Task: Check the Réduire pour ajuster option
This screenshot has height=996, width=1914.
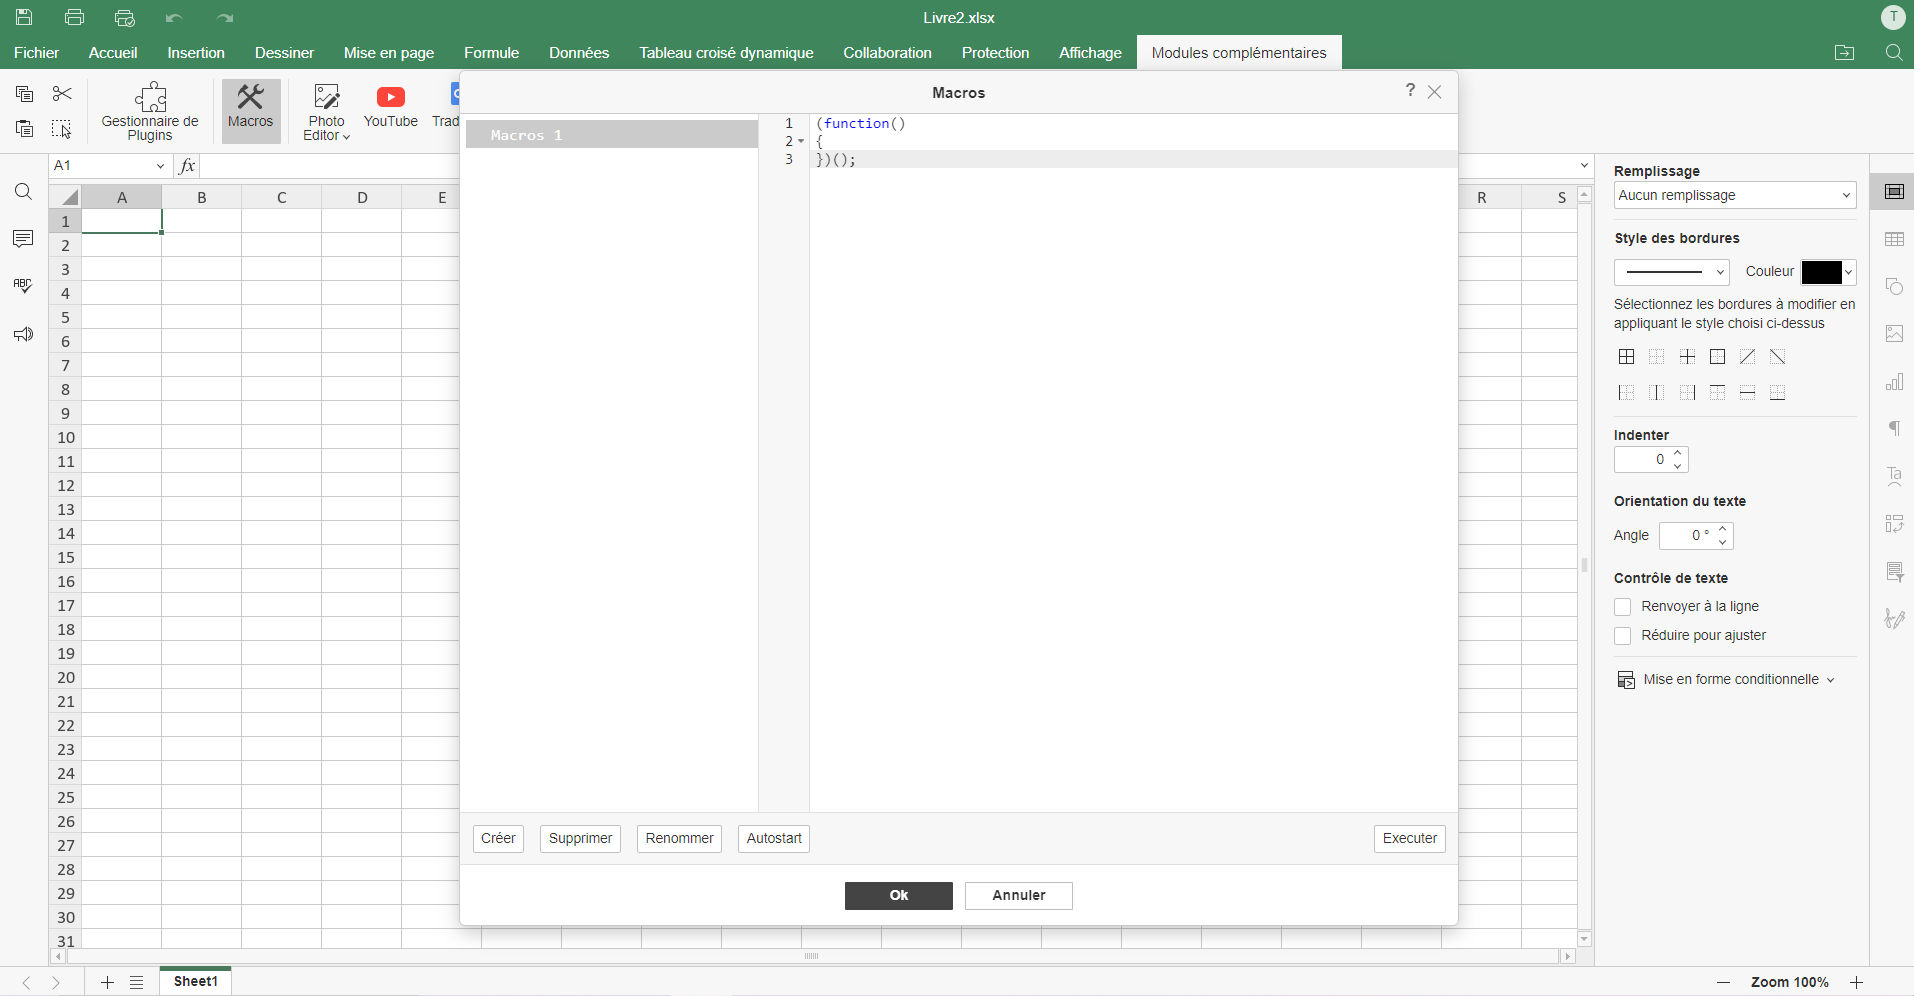Action: pyautogui.click(x=1623, y=636)
